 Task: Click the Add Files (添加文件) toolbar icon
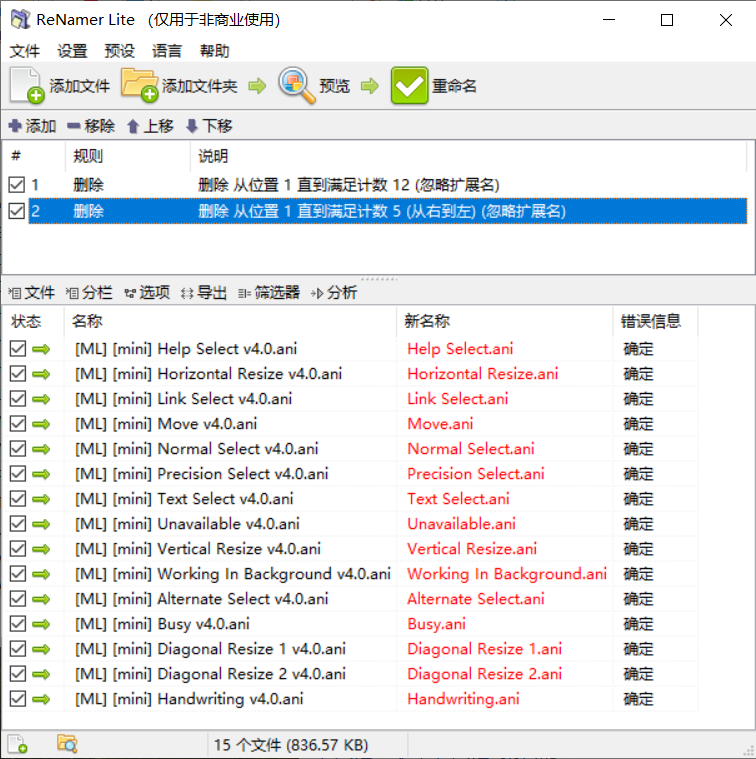point(27,86)
